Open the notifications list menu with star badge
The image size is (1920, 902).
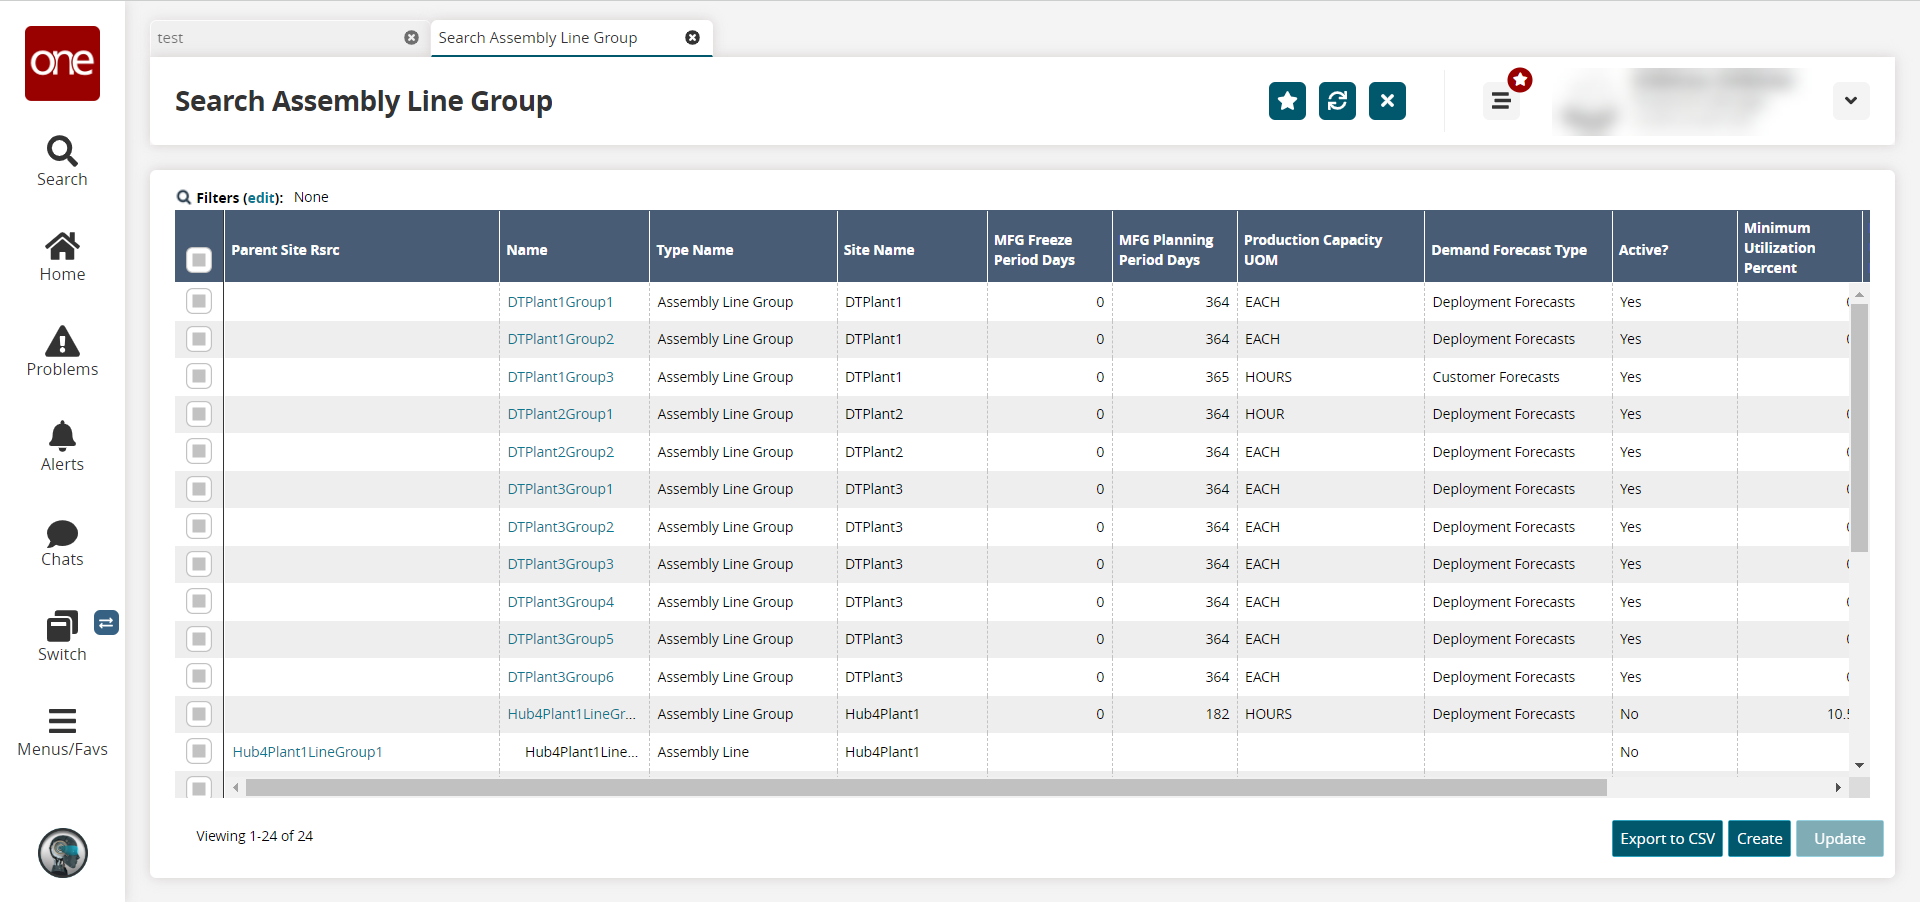tap(1501, 101)
